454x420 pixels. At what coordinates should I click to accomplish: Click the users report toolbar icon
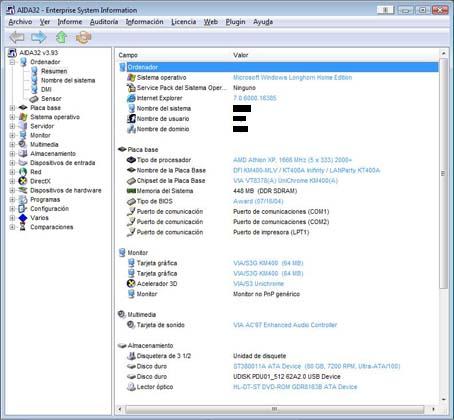[x=83, y=37]
